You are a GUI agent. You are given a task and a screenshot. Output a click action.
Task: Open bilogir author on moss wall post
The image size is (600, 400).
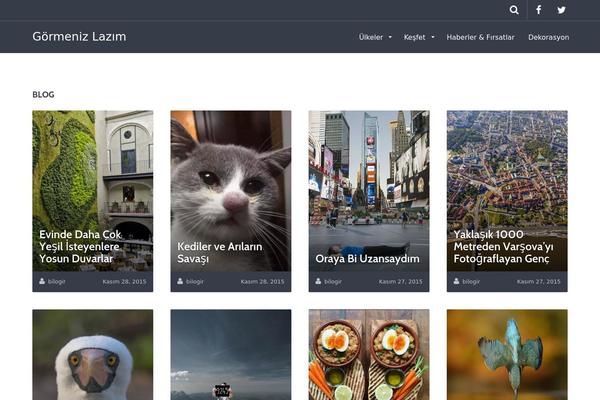57,281
